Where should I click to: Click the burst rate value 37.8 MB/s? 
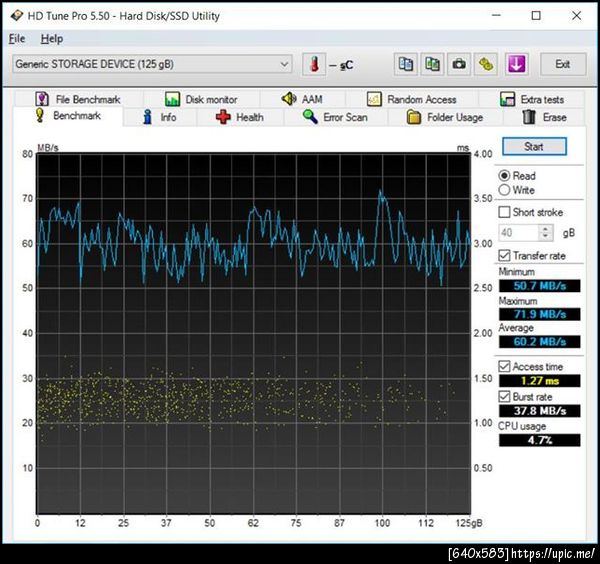click(540, 411)
